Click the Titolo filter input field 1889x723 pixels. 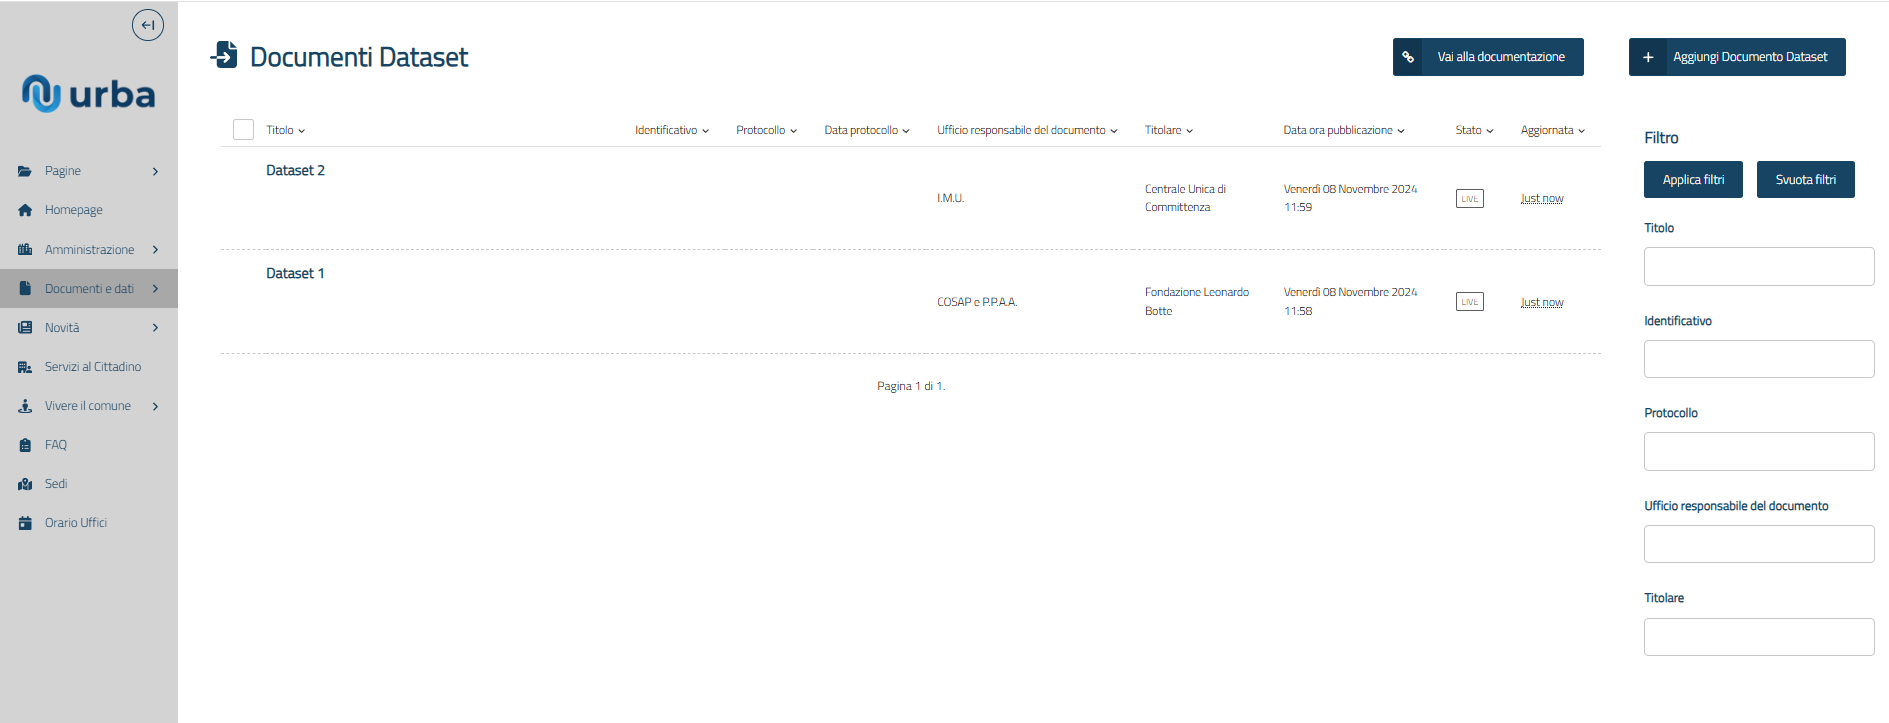1758,267
